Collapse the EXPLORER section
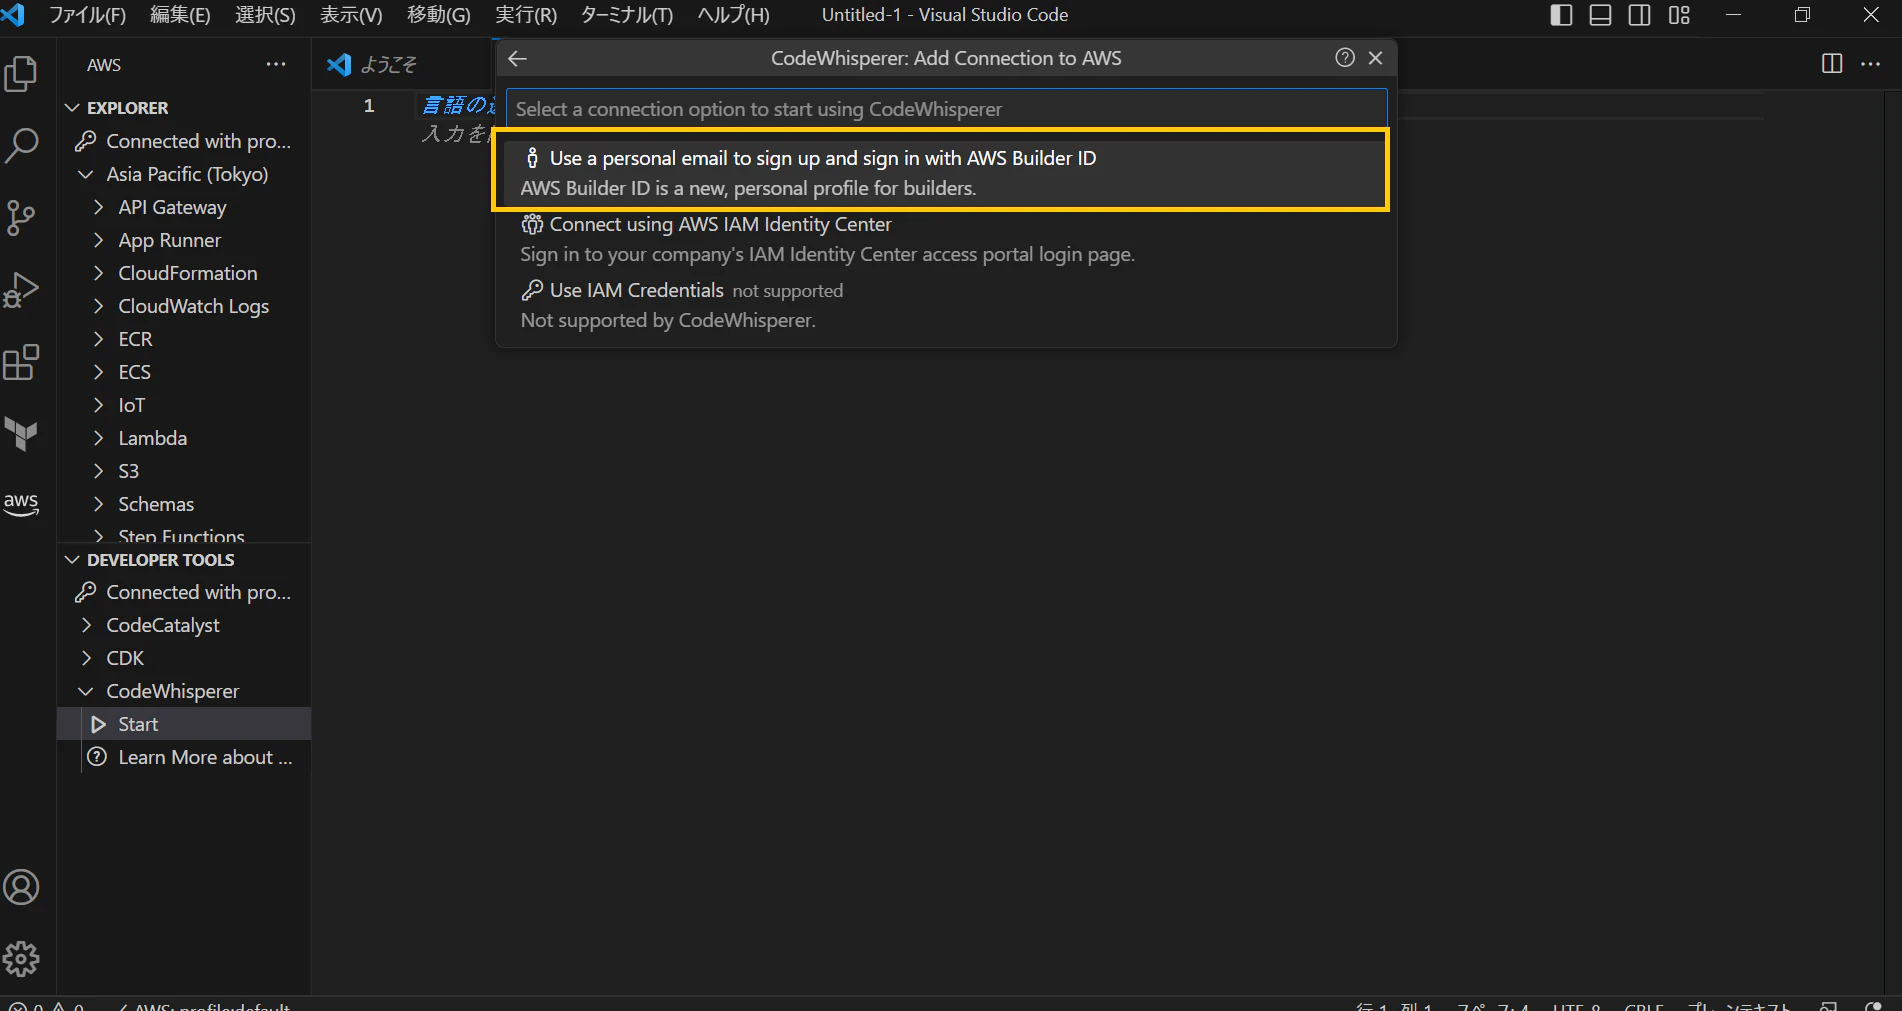The width and height of the screenshot is (1902, 1011). pyautogui.click(x=72, y=108)
